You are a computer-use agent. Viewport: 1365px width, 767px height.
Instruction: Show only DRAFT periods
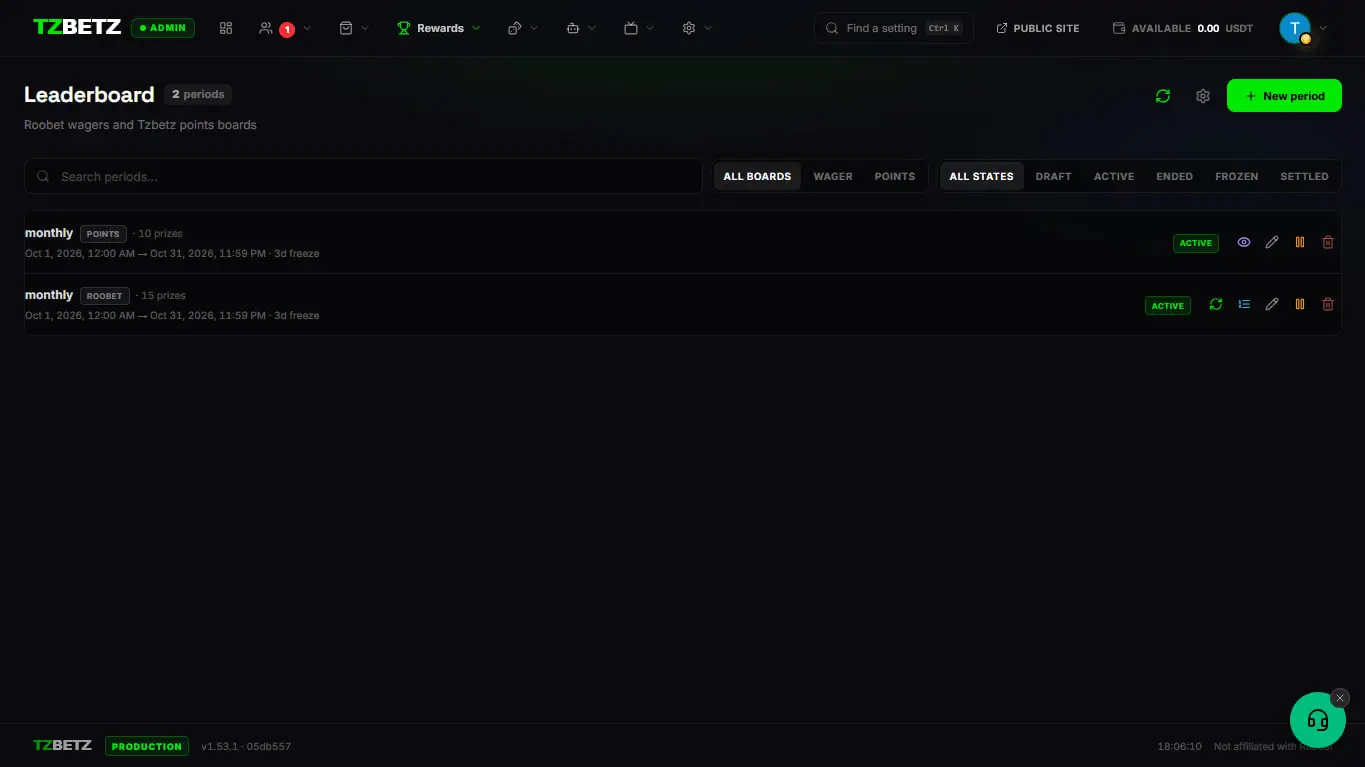(1053, 176)
